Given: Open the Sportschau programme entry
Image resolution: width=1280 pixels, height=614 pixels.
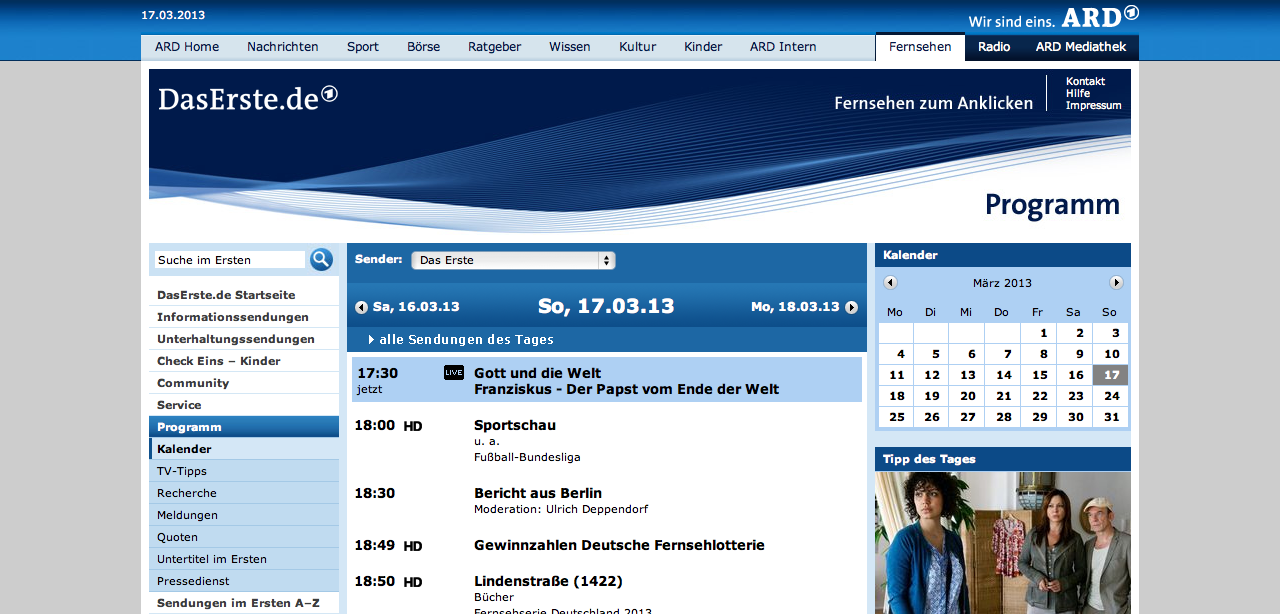Looking at the screenshot, I should point(515,425).
